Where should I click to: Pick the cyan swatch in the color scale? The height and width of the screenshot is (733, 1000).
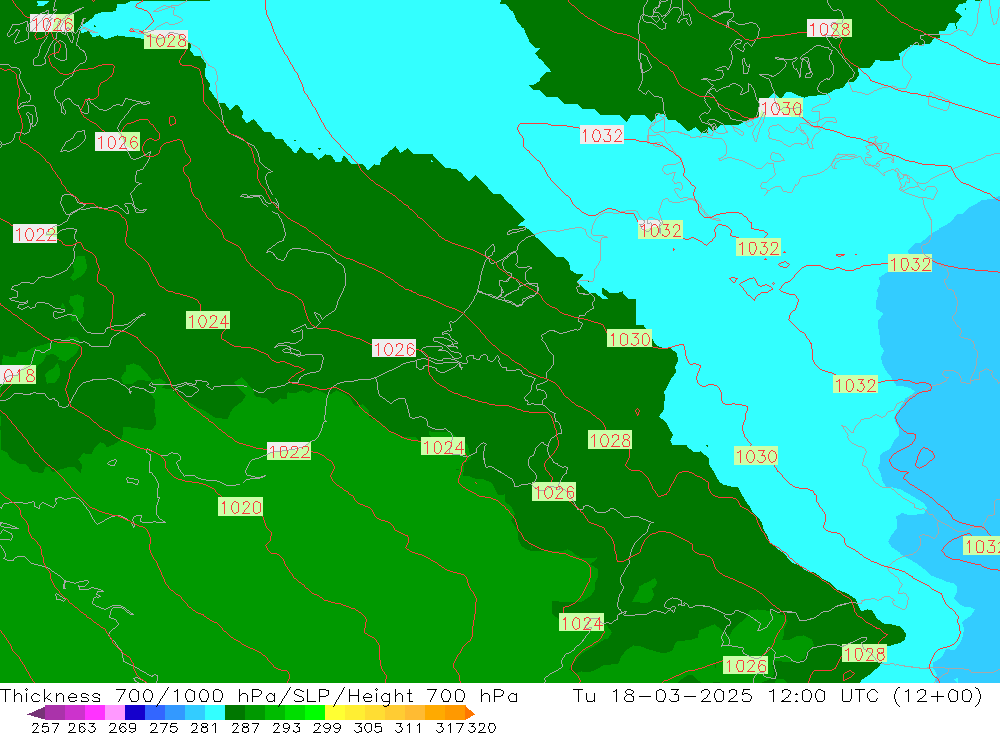(x=215, y=713)
